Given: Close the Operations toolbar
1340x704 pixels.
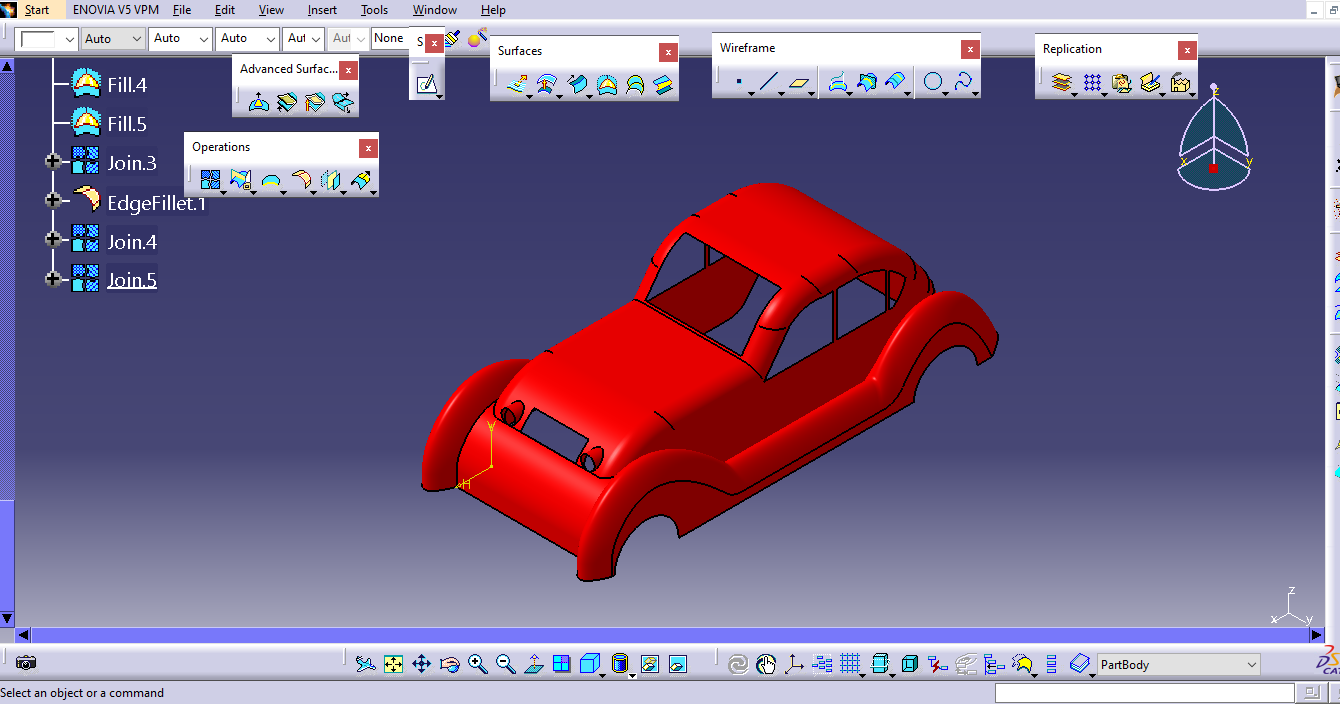Looking at the screenshot, I should [368, 148].
